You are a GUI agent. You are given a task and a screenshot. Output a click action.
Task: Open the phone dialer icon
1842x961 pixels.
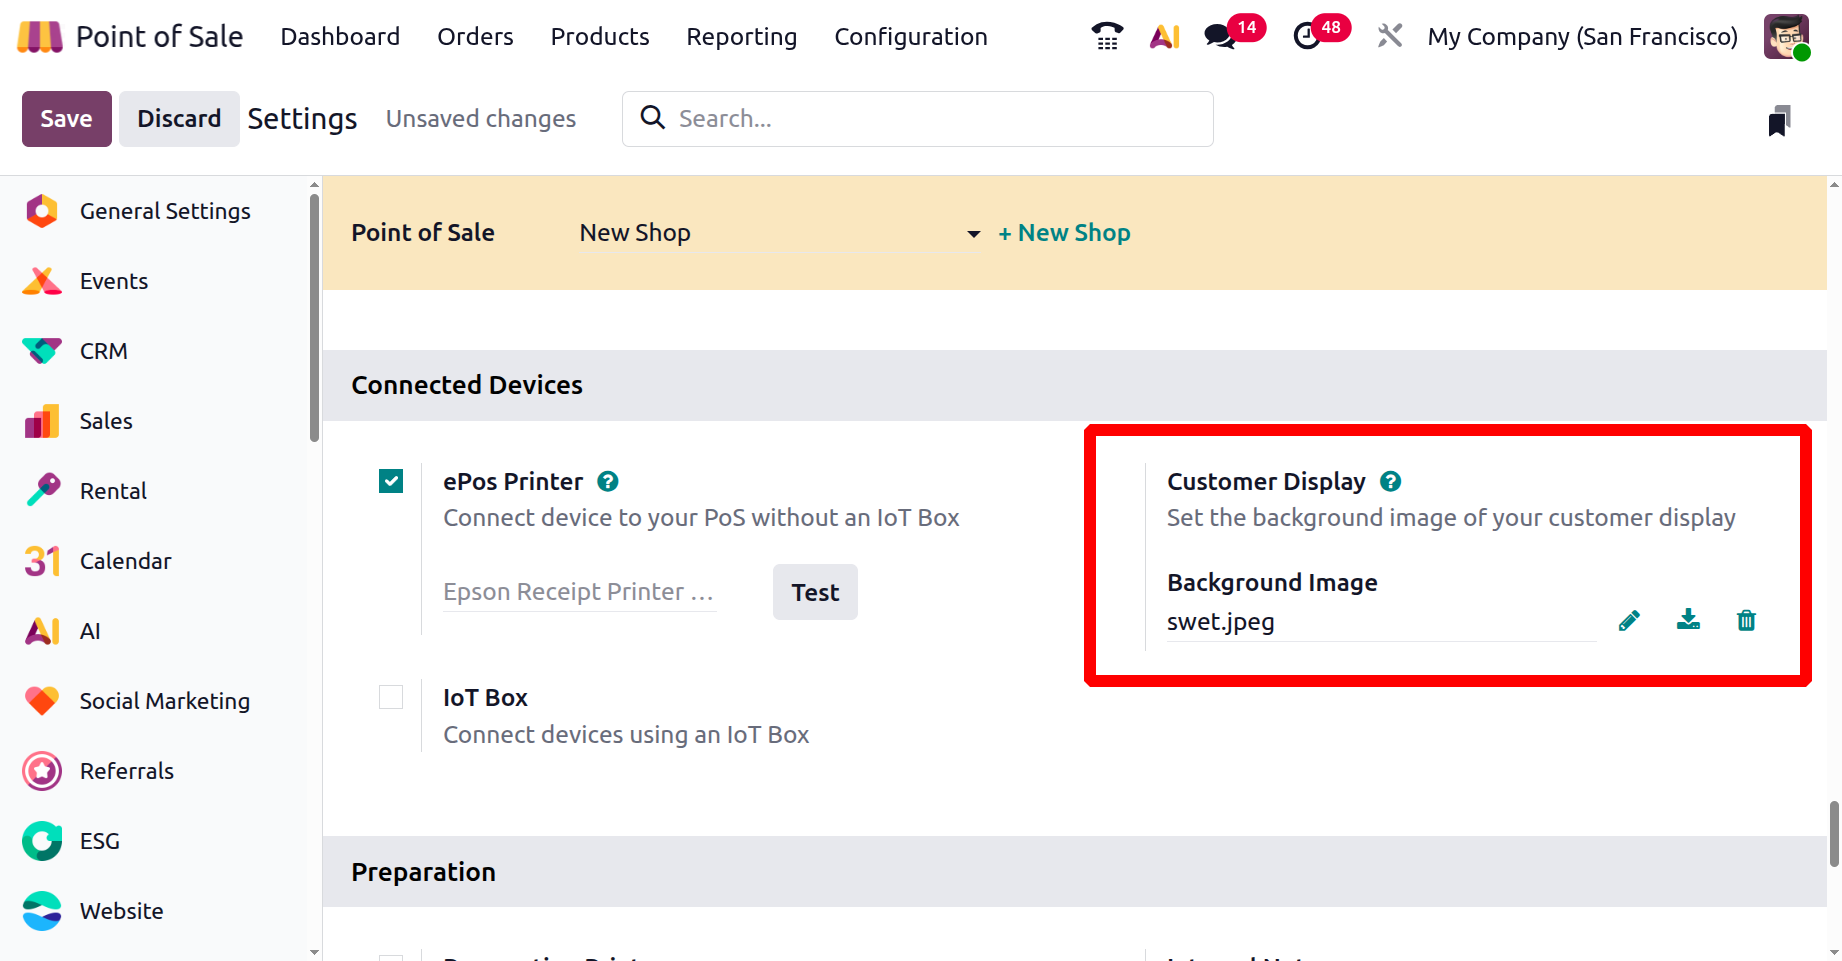point(1107,37)
